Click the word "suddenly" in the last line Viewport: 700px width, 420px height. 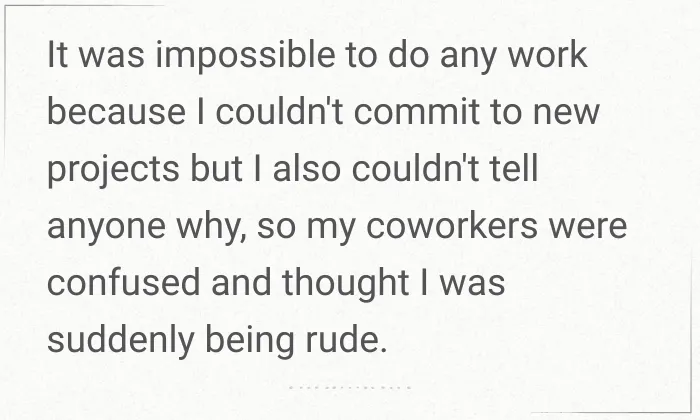(x=121, y=341)
